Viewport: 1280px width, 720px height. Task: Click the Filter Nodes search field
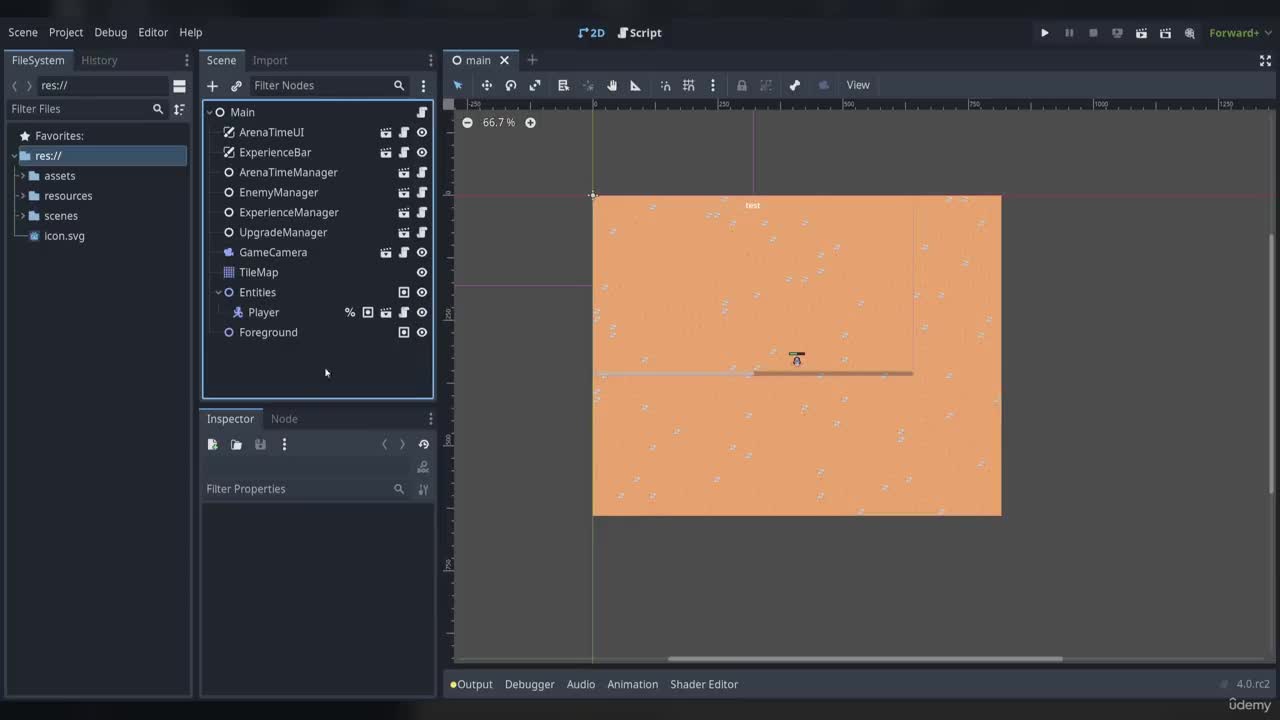tap(320, 86)
